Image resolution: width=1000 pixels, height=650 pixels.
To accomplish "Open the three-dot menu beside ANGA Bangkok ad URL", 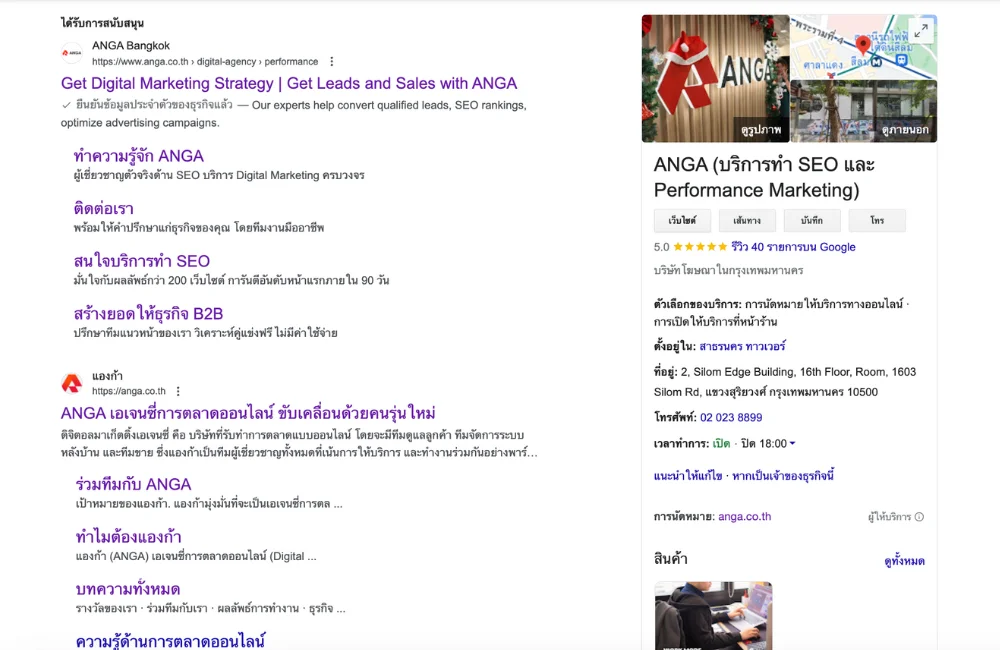I will 332,62.
